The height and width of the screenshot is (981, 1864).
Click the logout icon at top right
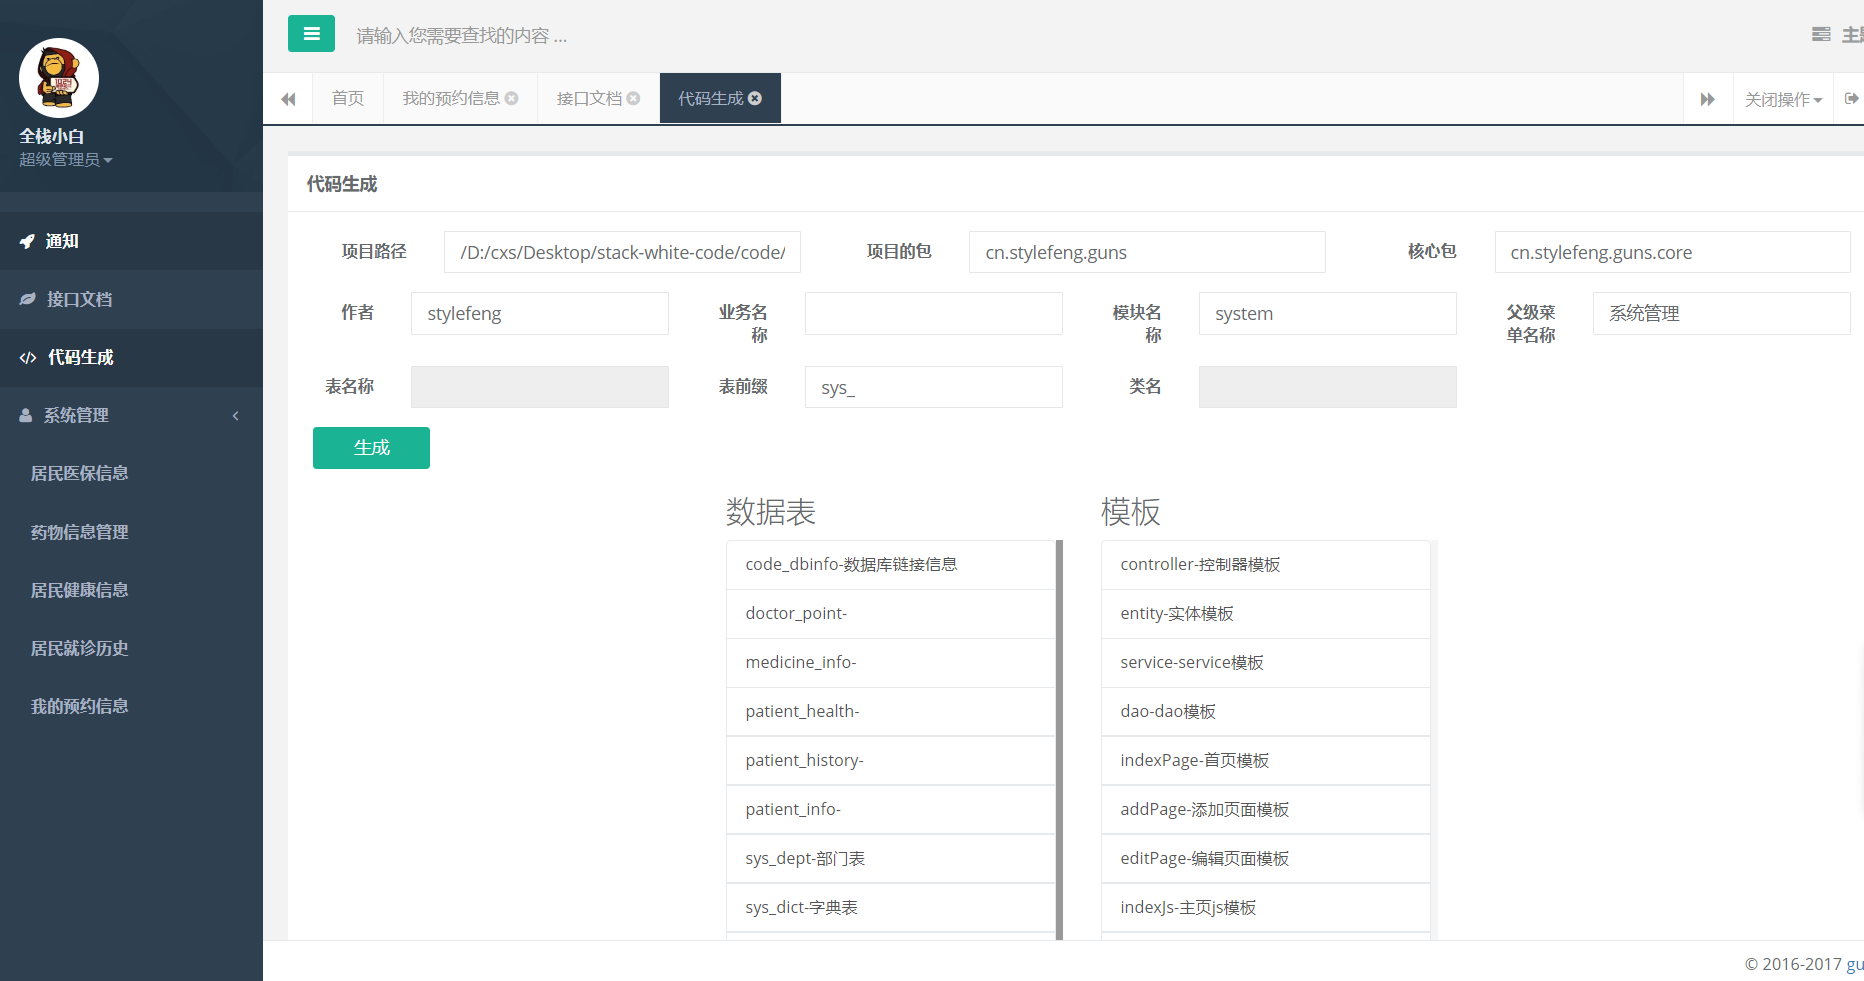1852,98
